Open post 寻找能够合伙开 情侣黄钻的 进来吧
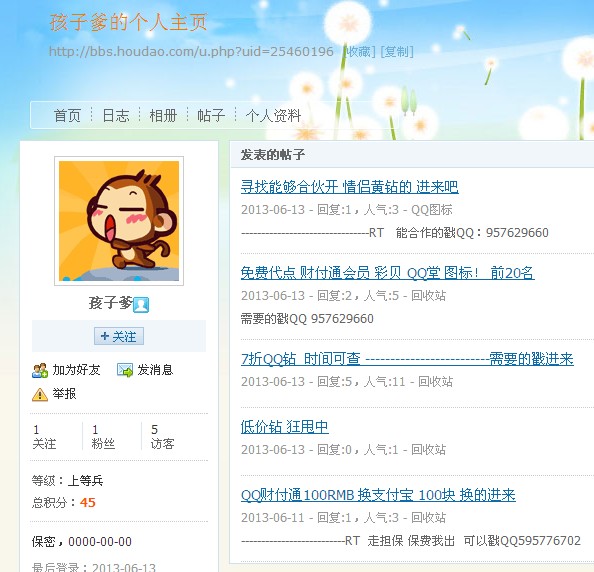The width and height of the screenshot is (594, 572). (349, 187)
